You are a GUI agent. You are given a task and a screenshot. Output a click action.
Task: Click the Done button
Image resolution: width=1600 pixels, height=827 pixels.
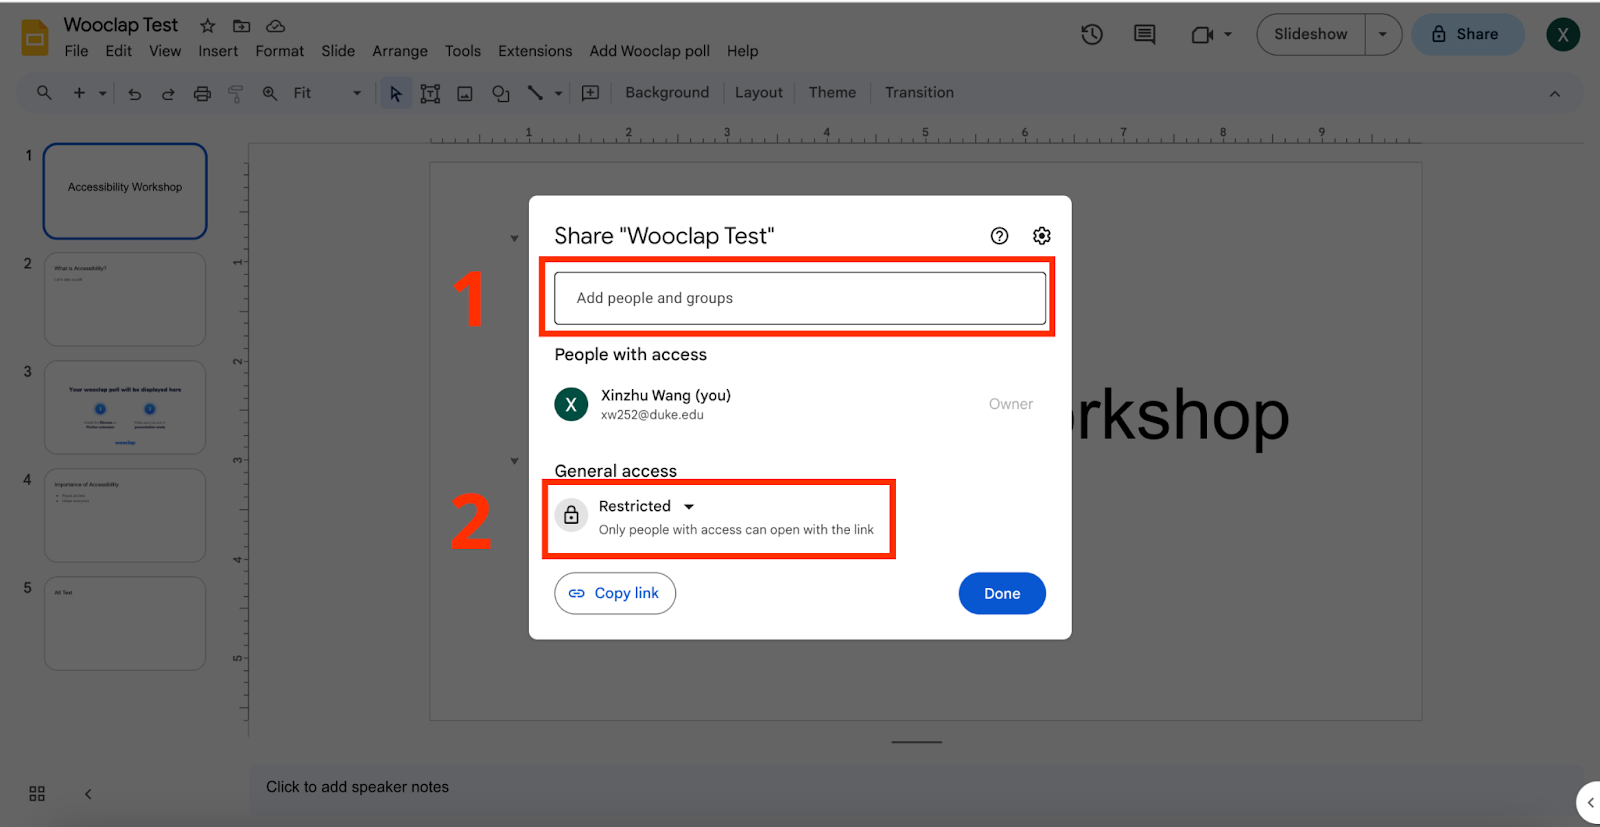[x=1002, y=593]
